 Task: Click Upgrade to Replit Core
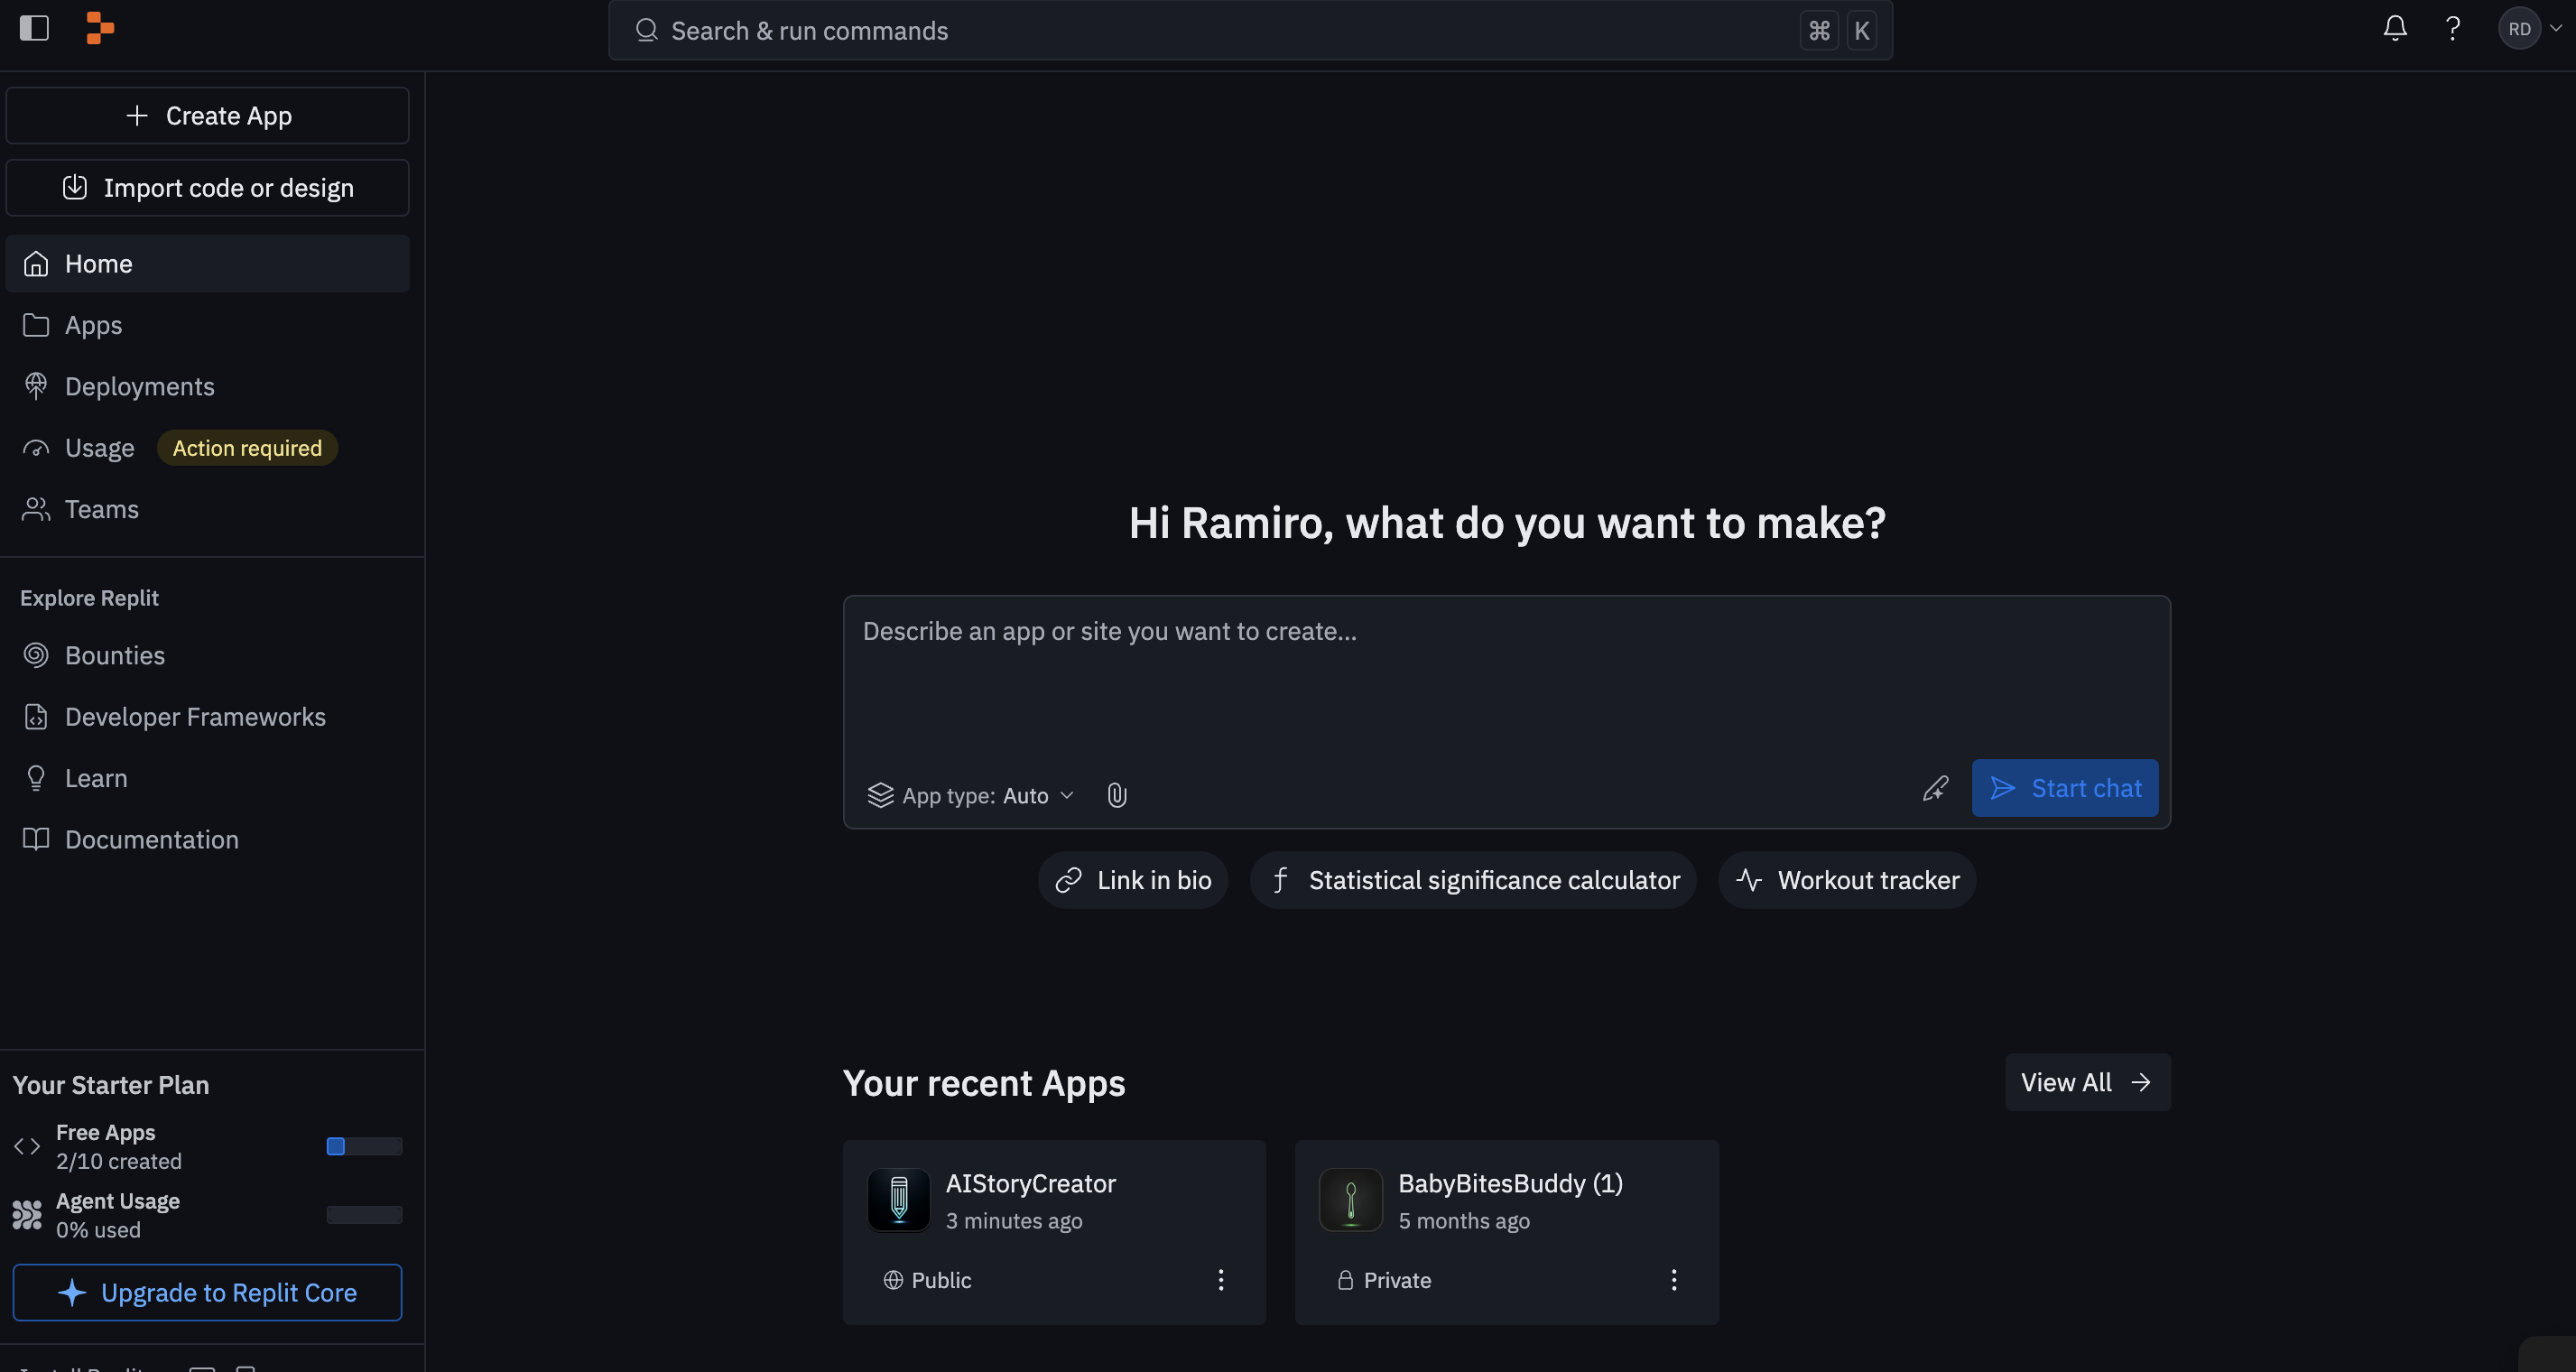pos(207,1292)
